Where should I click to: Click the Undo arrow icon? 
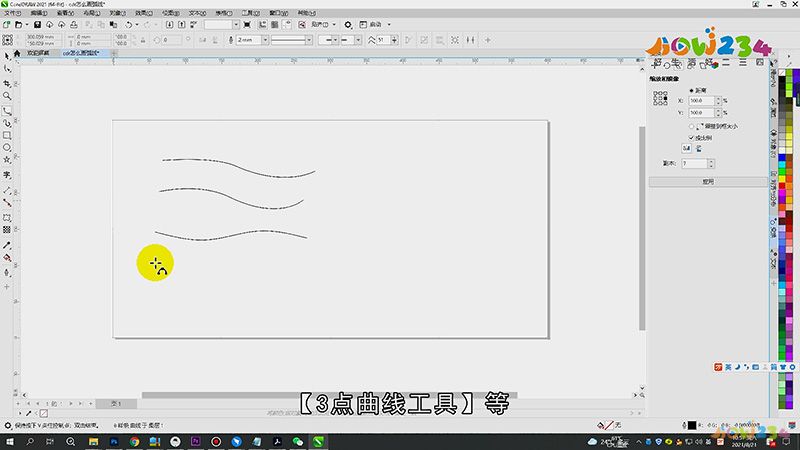(129, 24)
